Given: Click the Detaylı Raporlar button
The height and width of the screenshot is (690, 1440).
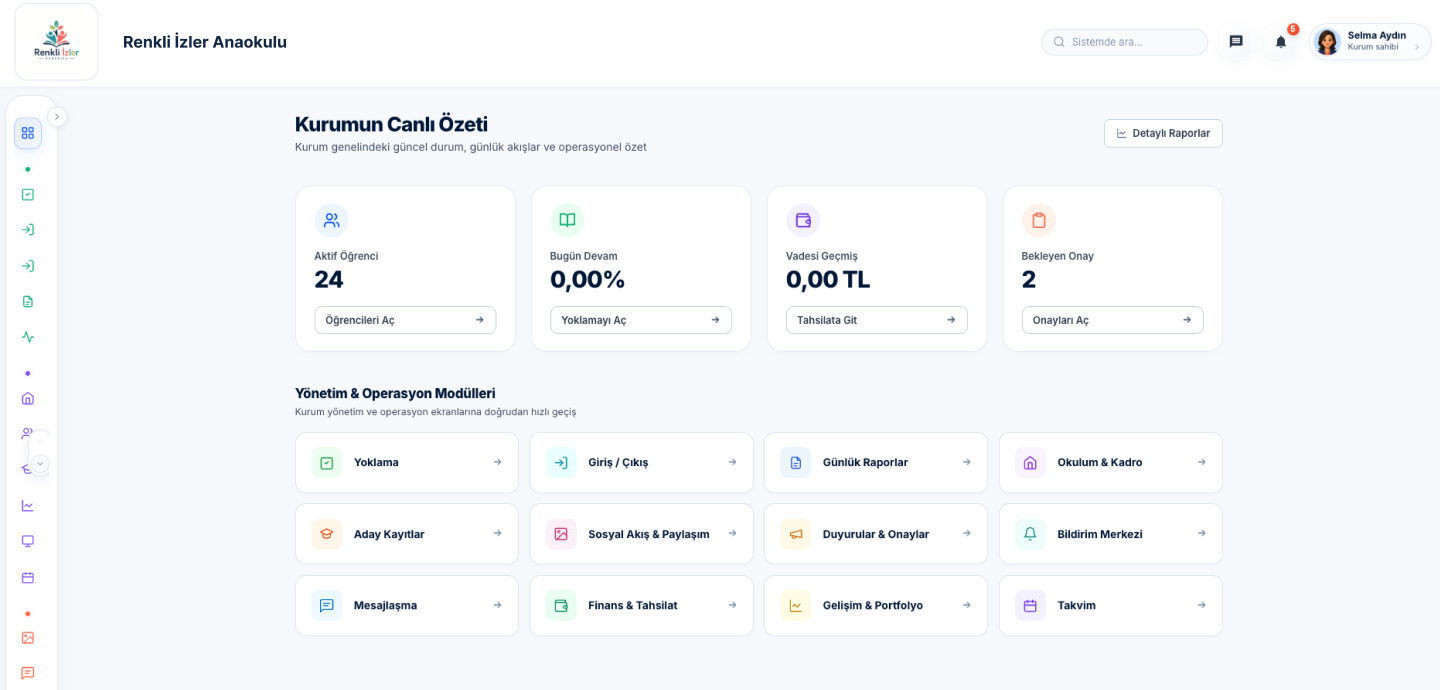Looking at the screenshot, I should pyautogui.click(x=1163, y=133).
